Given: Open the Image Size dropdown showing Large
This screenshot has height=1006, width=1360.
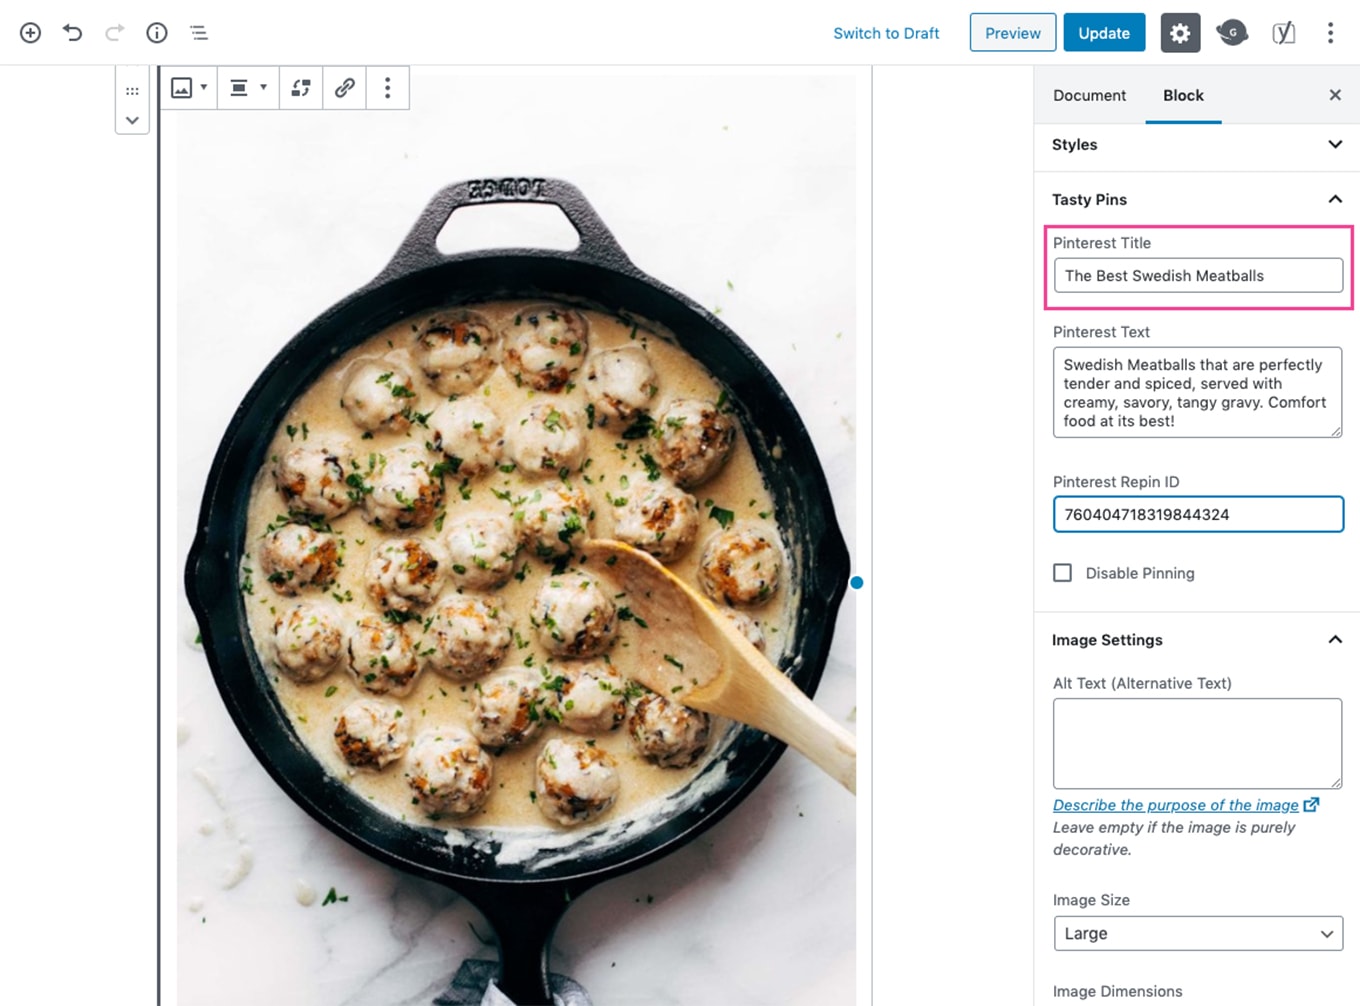Looking at the screenshot, I should [1197, 933].
